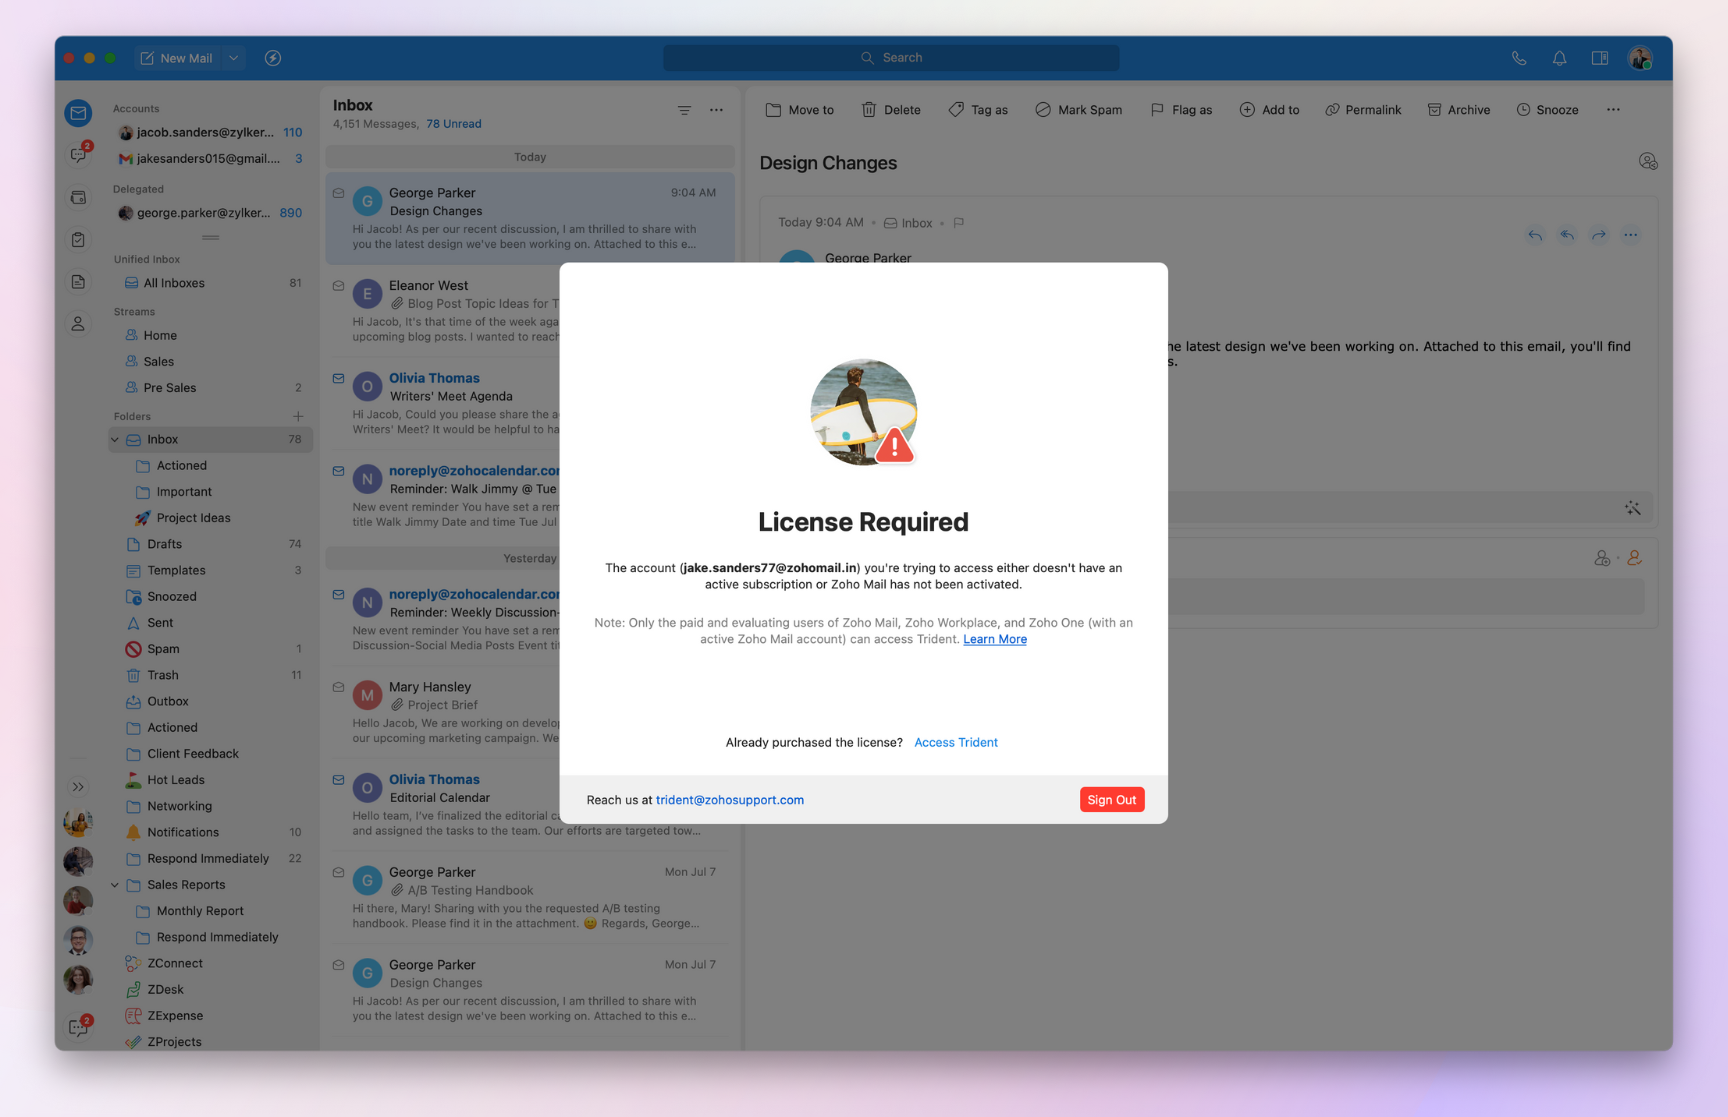Open the Inbox list more options ellipsis
The width and height of the screenshot is (1728, 1117).
[x=716, y=110]
